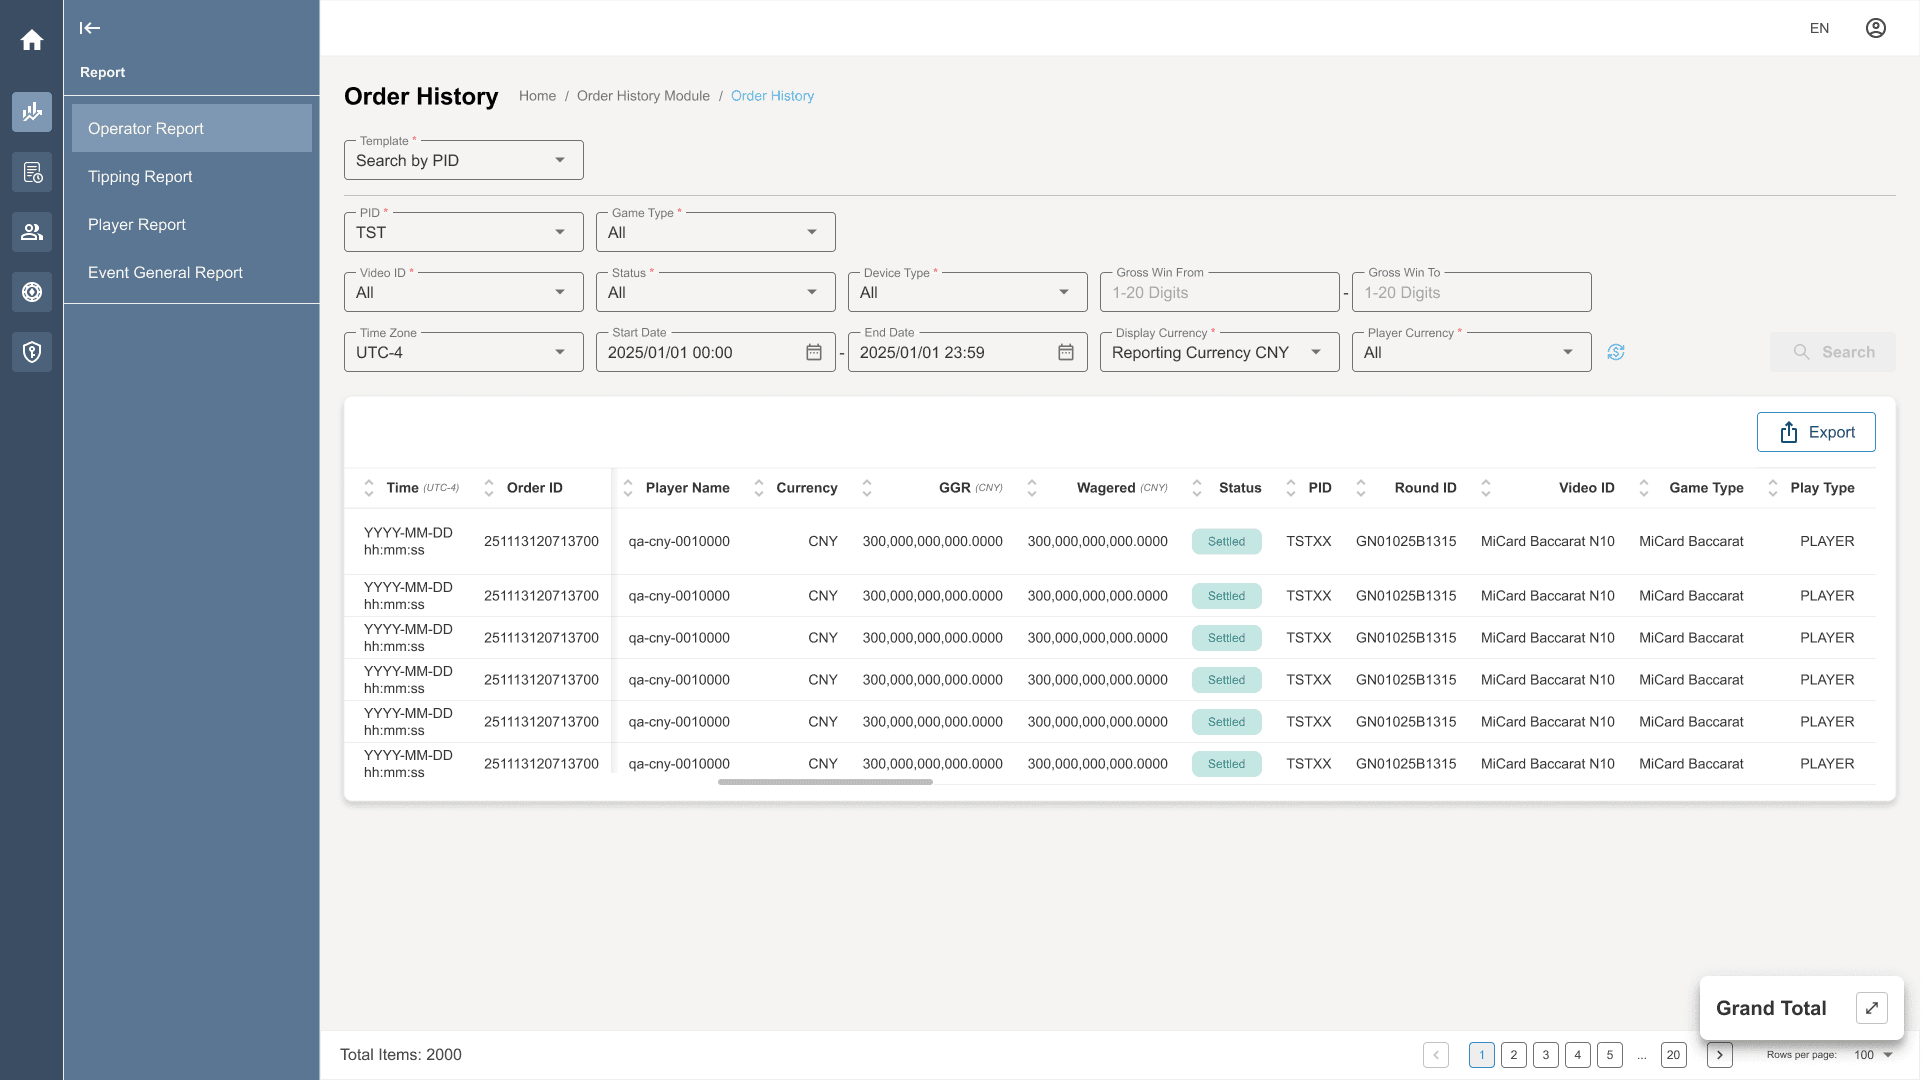Open the user account profile icon
This screenshot has height=1080, width=1930.
(1876, 28)
